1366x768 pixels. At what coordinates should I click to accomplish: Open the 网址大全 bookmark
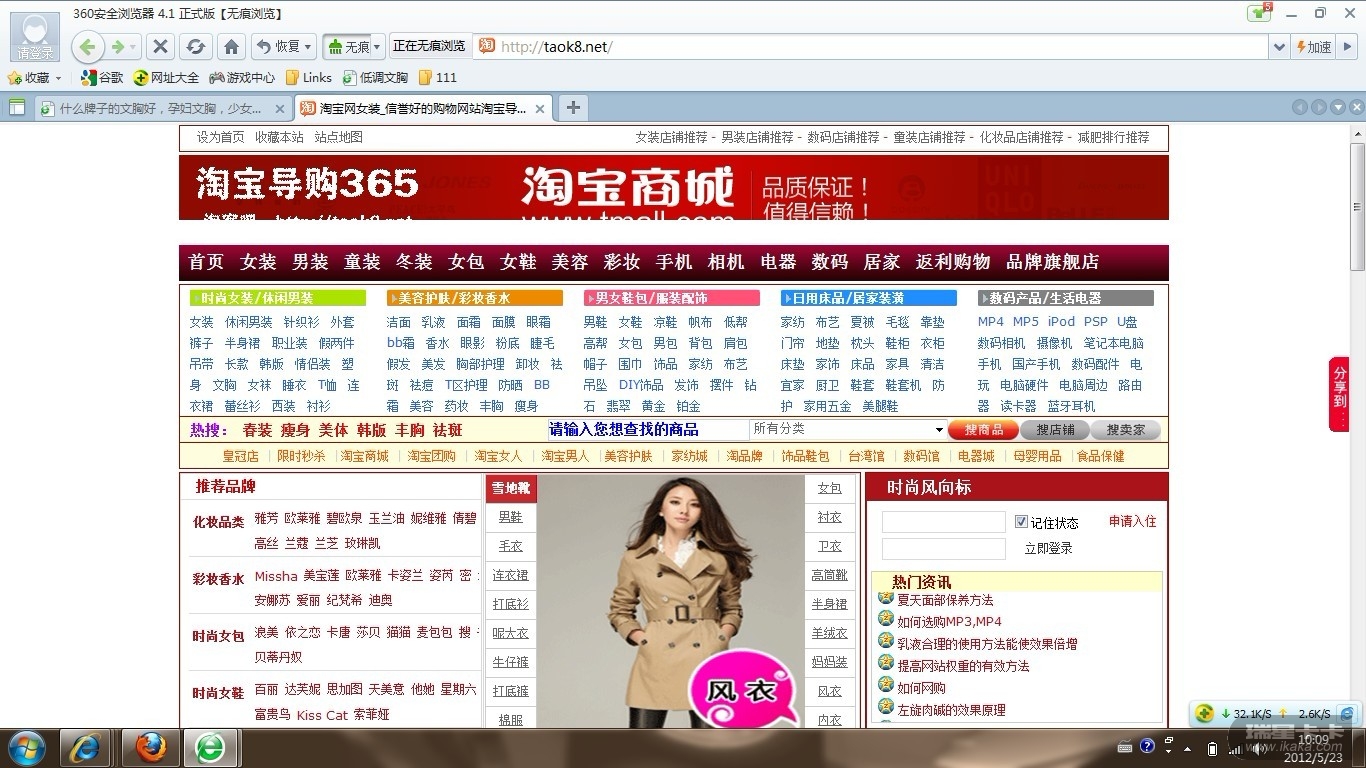click(x=165, y=77)
